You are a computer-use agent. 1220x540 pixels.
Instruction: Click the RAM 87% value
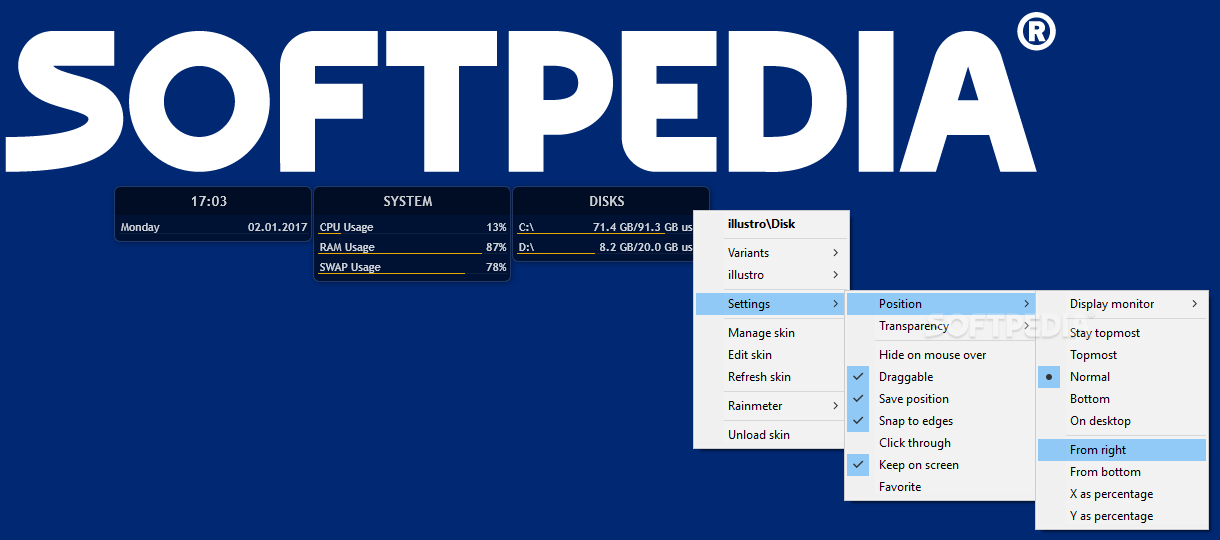[497, 247]
